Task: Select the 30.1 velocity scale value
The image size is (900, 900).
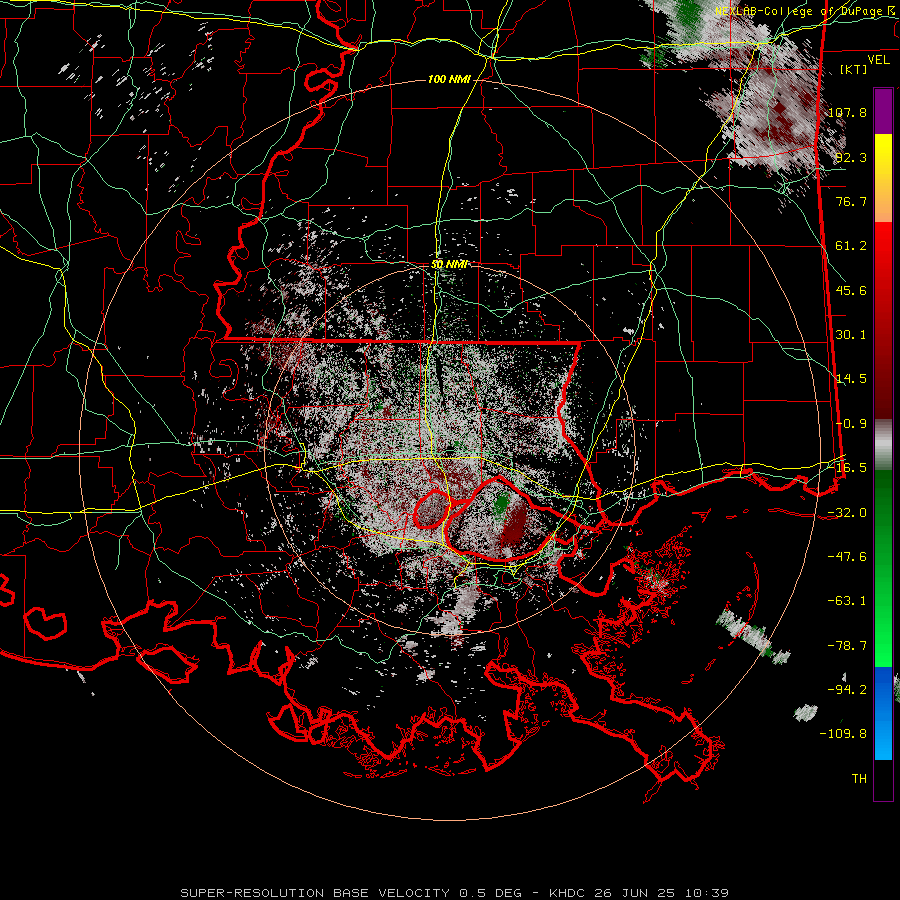Action: [851, 335]
